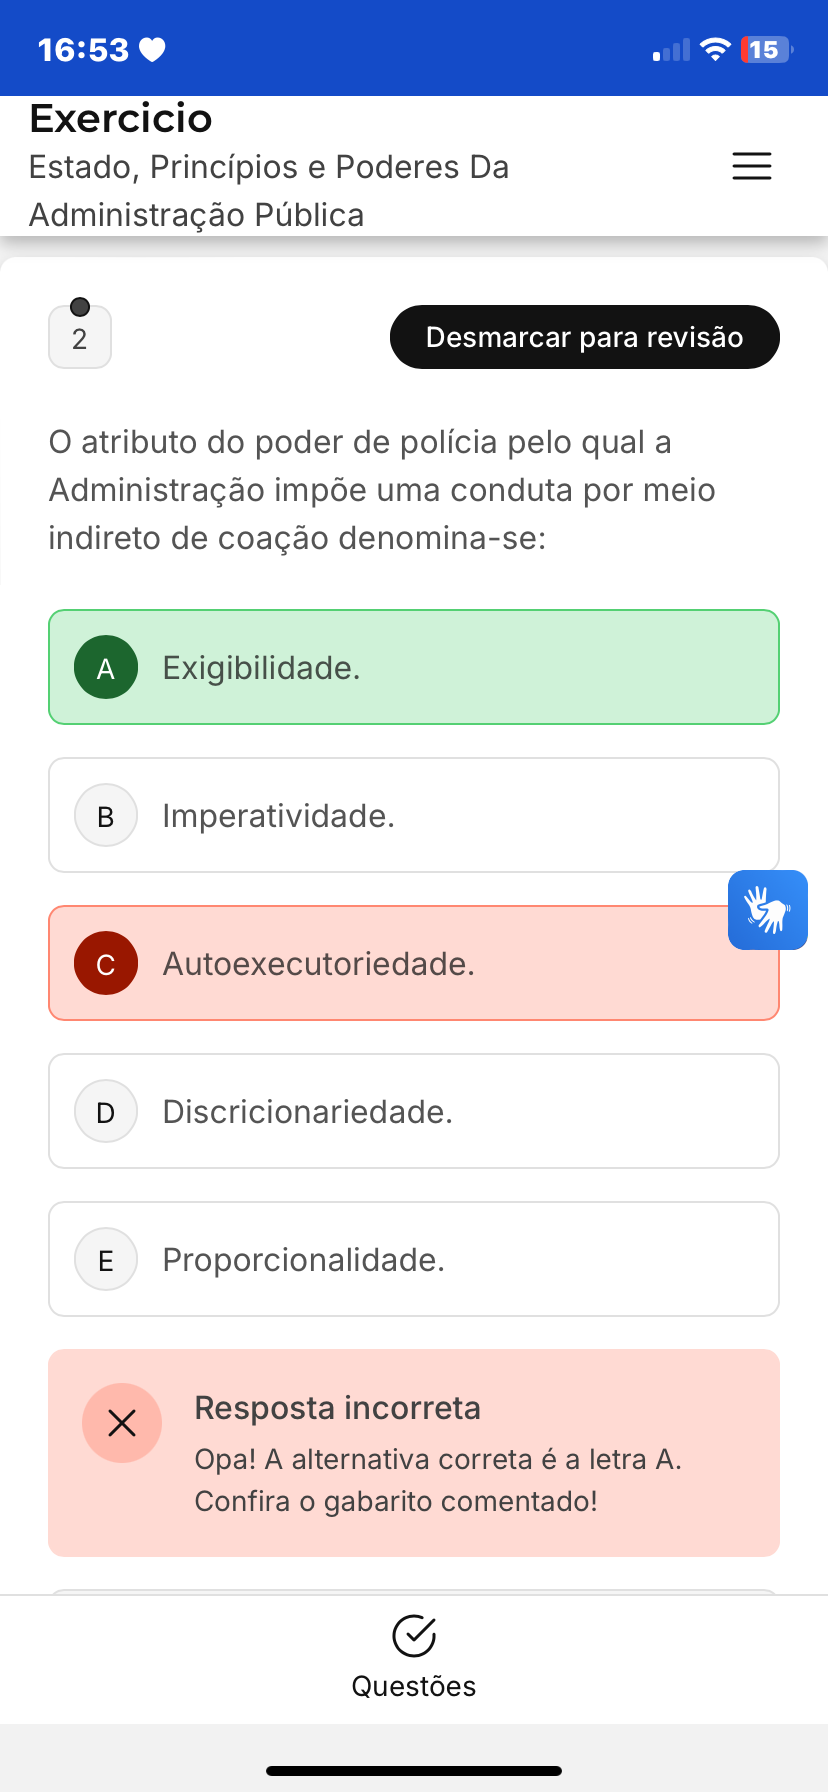
Task: Select answer letter C circle
Action: [x=106, y=963]
